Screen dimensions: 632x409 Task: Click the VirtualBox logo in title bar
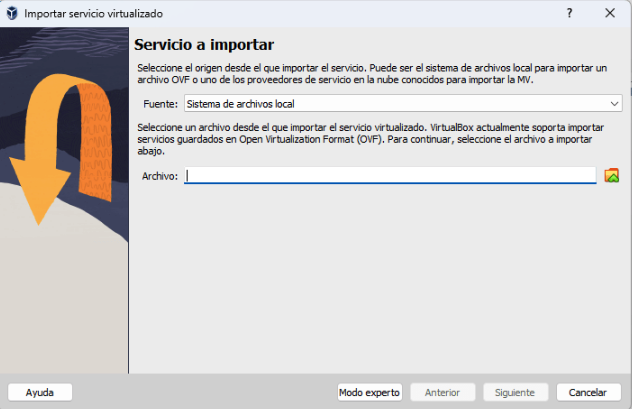click(11, 13)
